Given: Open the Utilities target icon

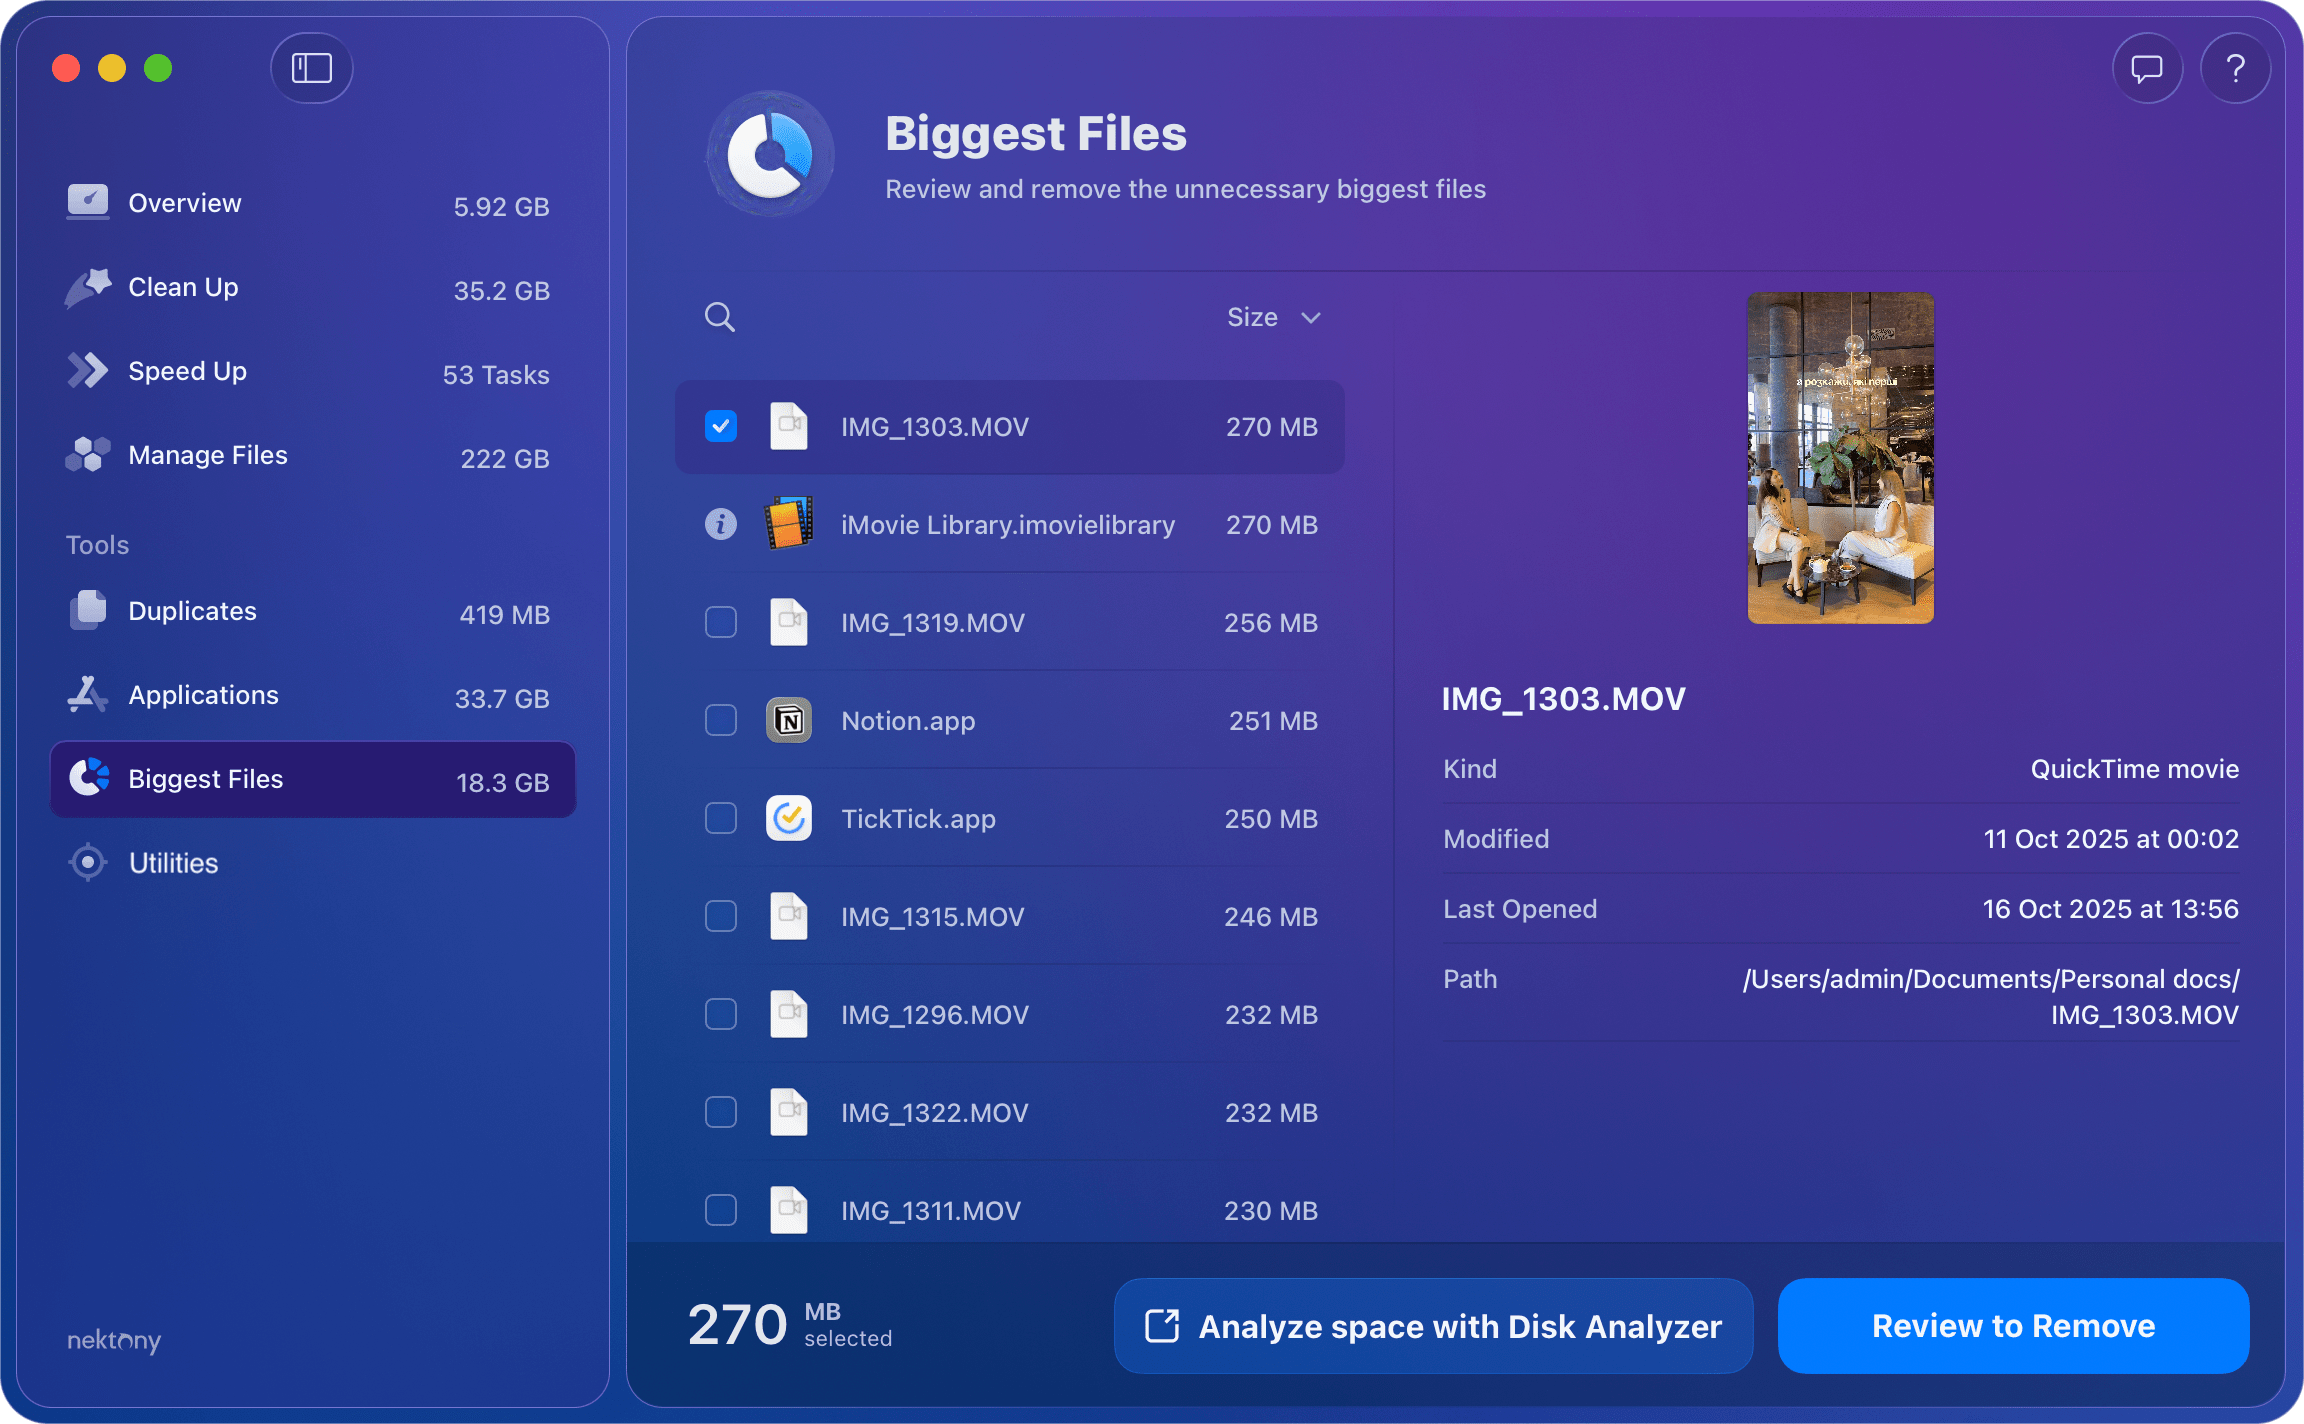Looking at the screenshot, I should click(88, 862).
